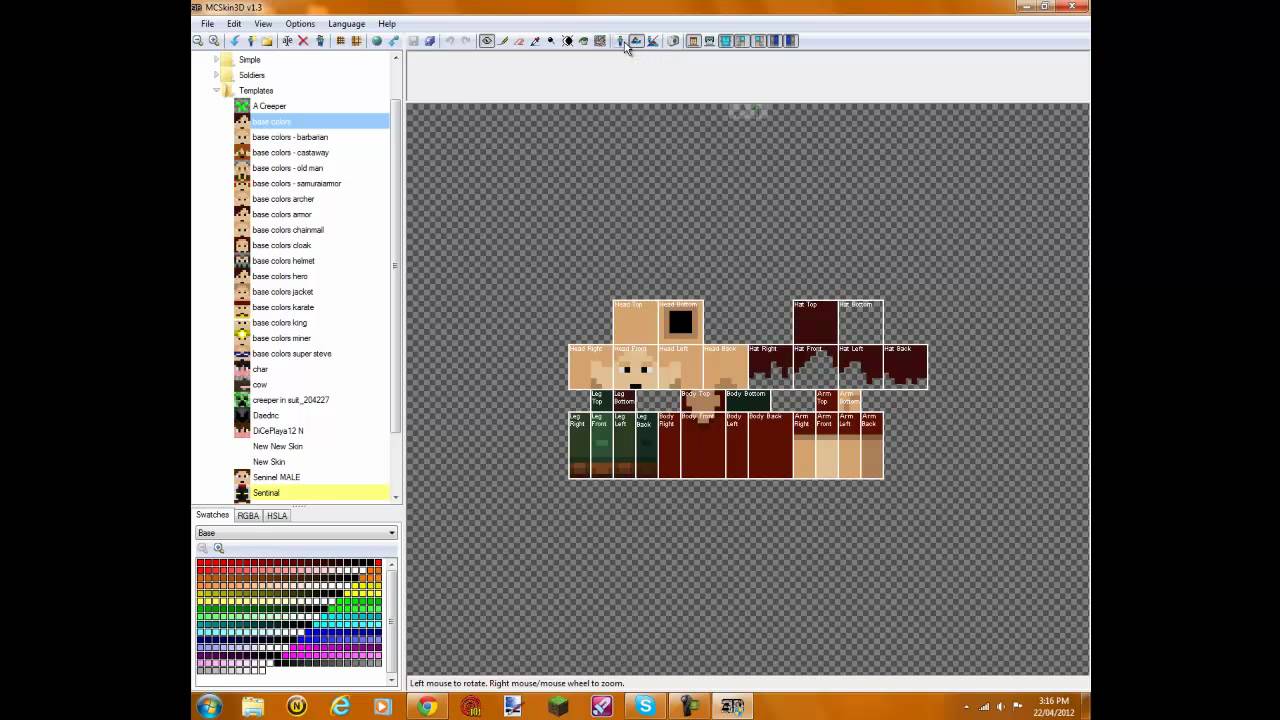Switch to the RGBA tab
The height and width of the screenshot is (720, 1280).
coord(248,516)
